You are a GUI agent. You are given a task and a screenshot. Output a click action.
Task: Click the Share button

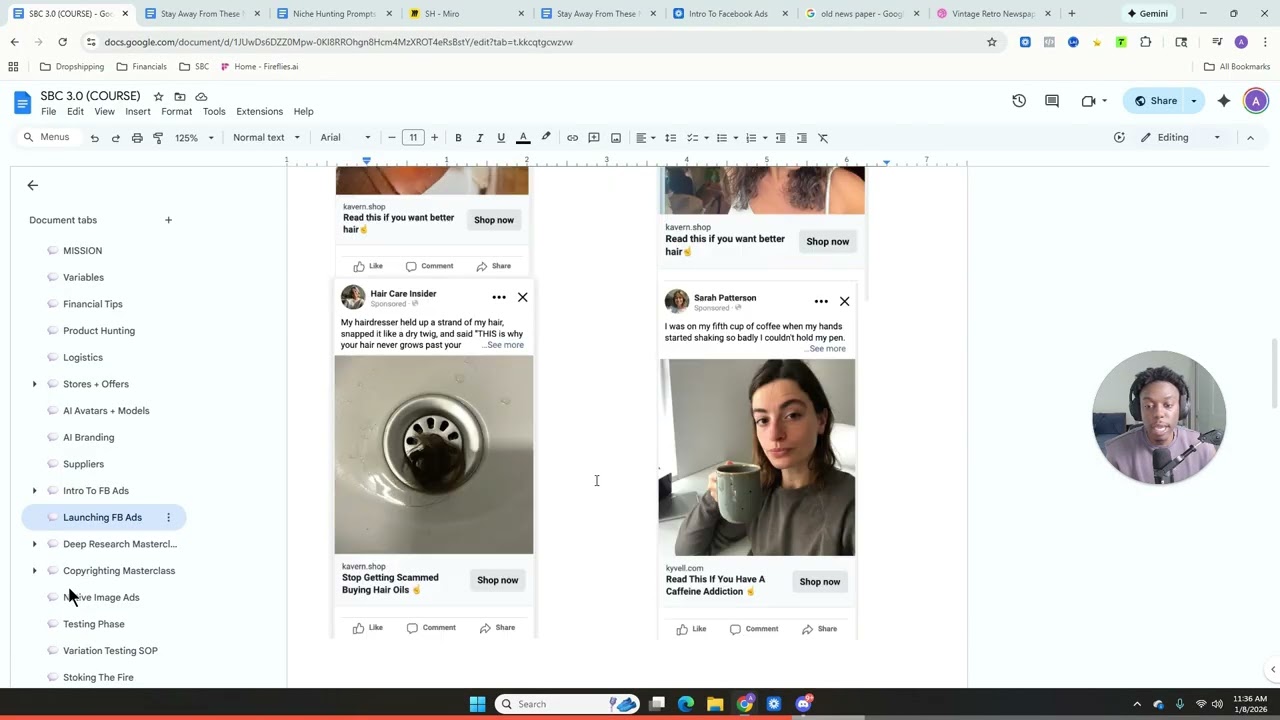tap(1155, 101)
